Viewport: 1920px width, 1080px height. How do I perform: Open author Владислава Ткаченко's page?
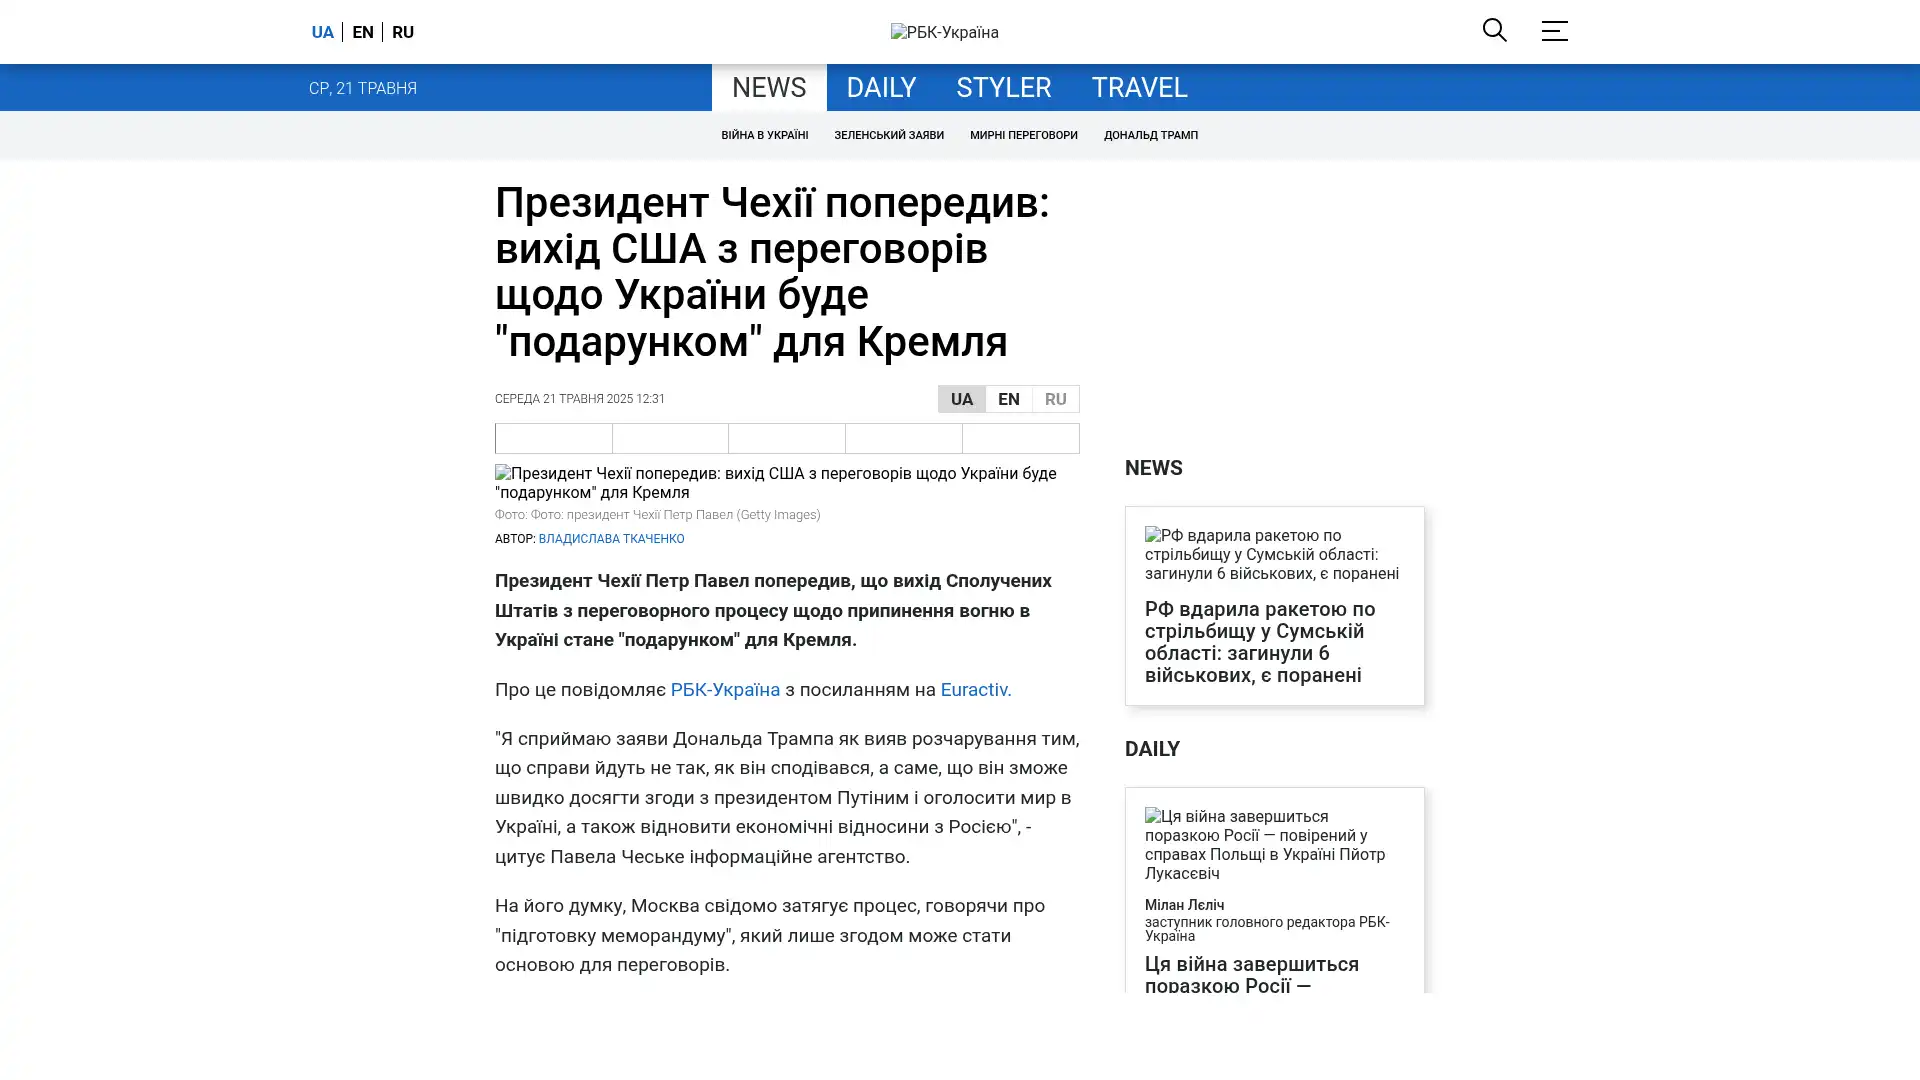[x=611, y=539]
